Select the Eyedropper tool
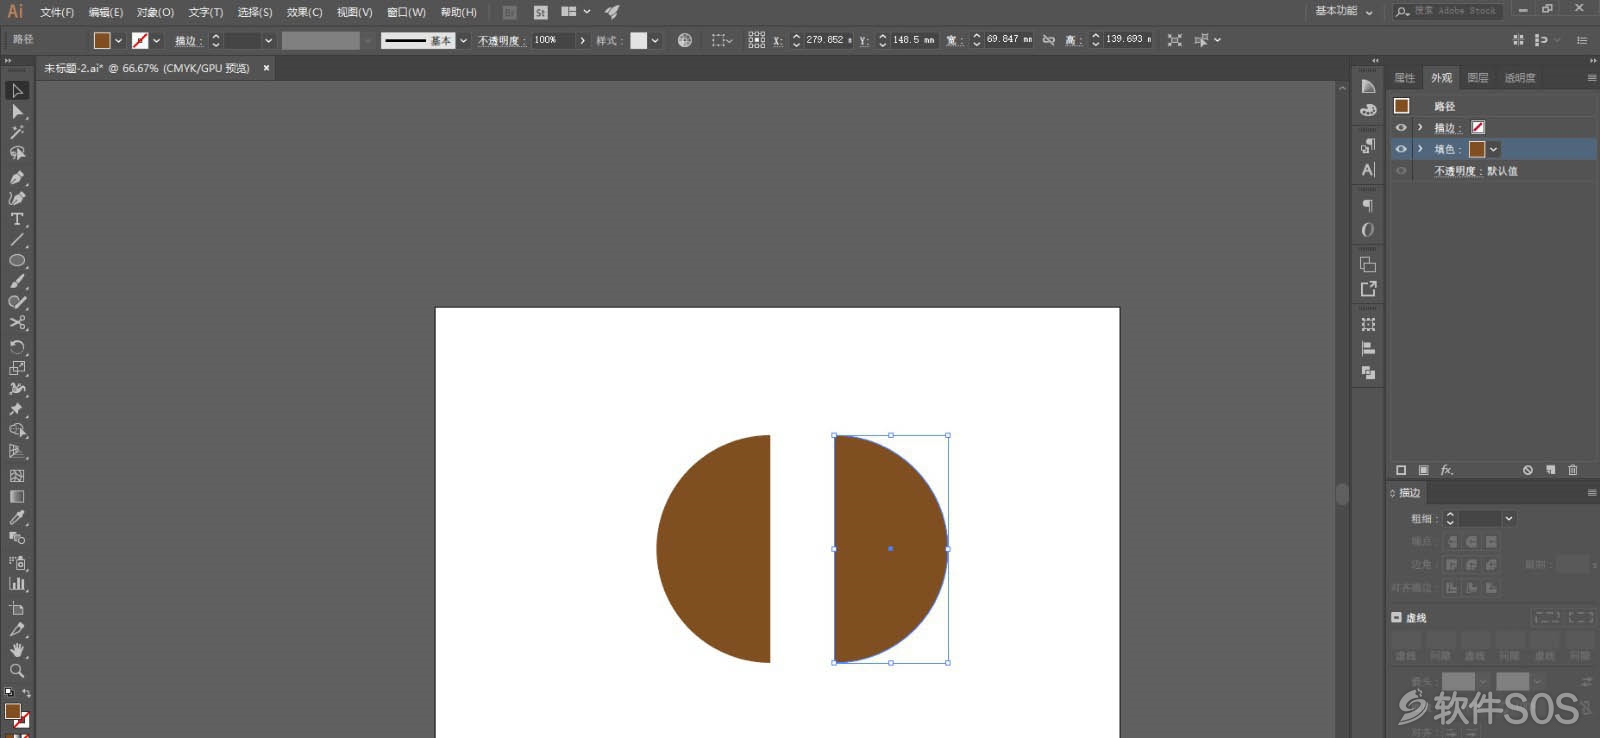The height and width of the screenshot is (738, 1600). pyautogui.click(x=17, y=517)
